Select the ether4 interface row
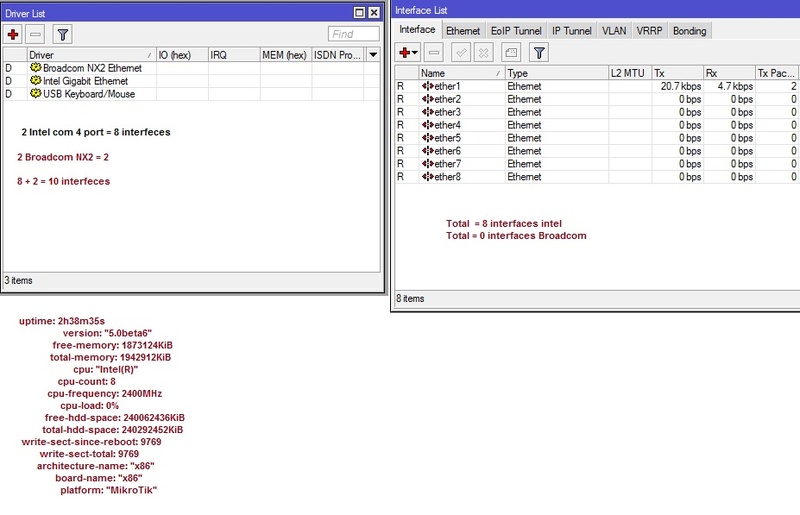800x515 pixels. pyautogui.click(x=597, y=125)
